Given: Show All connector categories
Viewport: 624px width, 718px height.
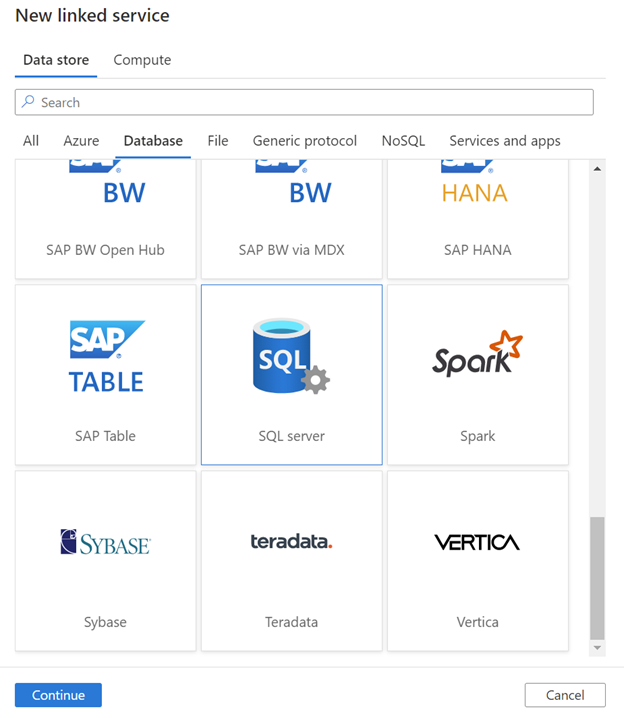Looking at the screenshot, I should coord(31,141).
